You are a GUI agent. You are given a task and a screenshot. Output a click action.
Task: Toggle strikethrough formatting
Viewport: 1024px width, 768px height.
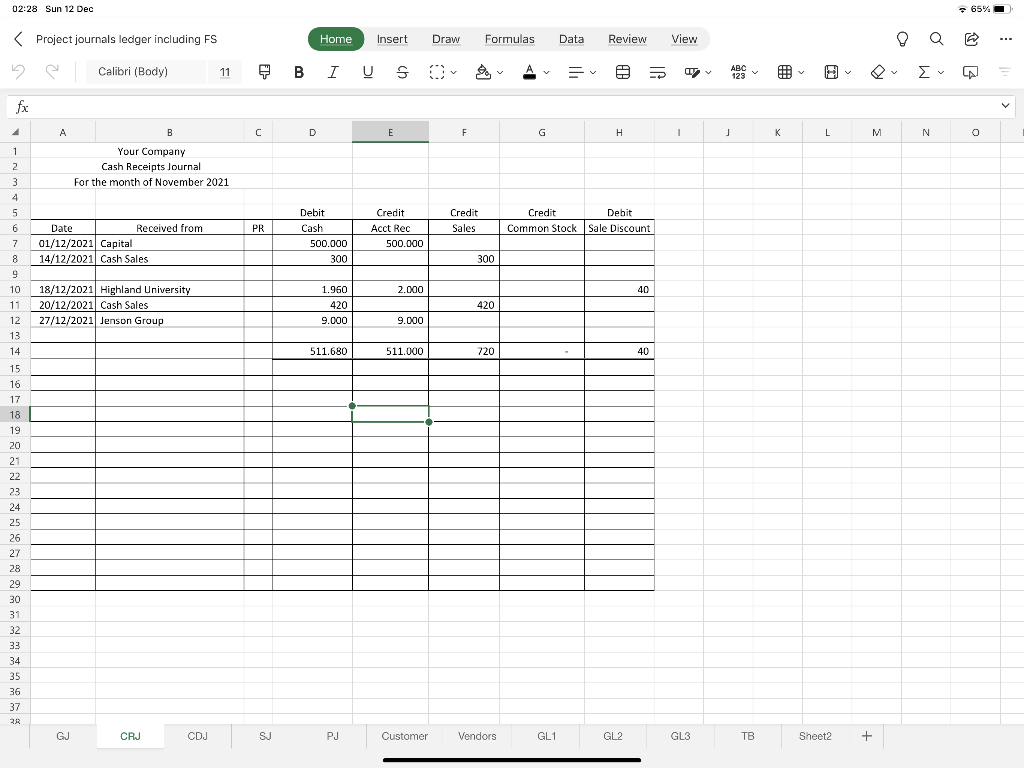(402, 72)
